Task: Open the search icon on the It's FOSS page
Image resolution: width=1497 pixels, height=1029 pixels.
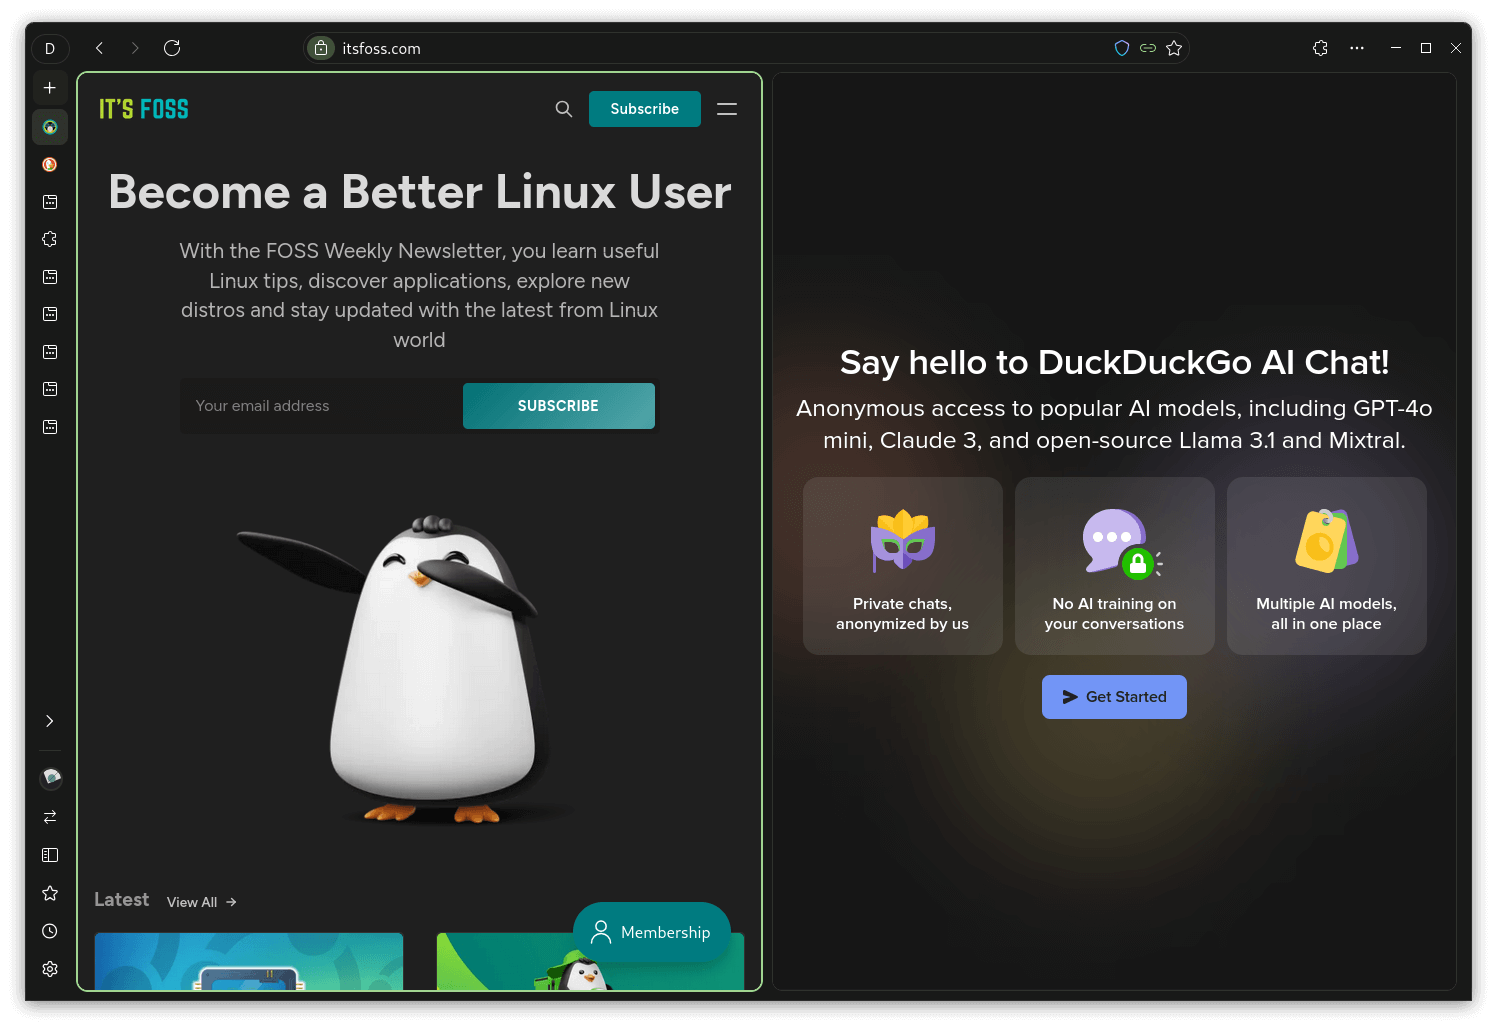Action: click(564, 108)
